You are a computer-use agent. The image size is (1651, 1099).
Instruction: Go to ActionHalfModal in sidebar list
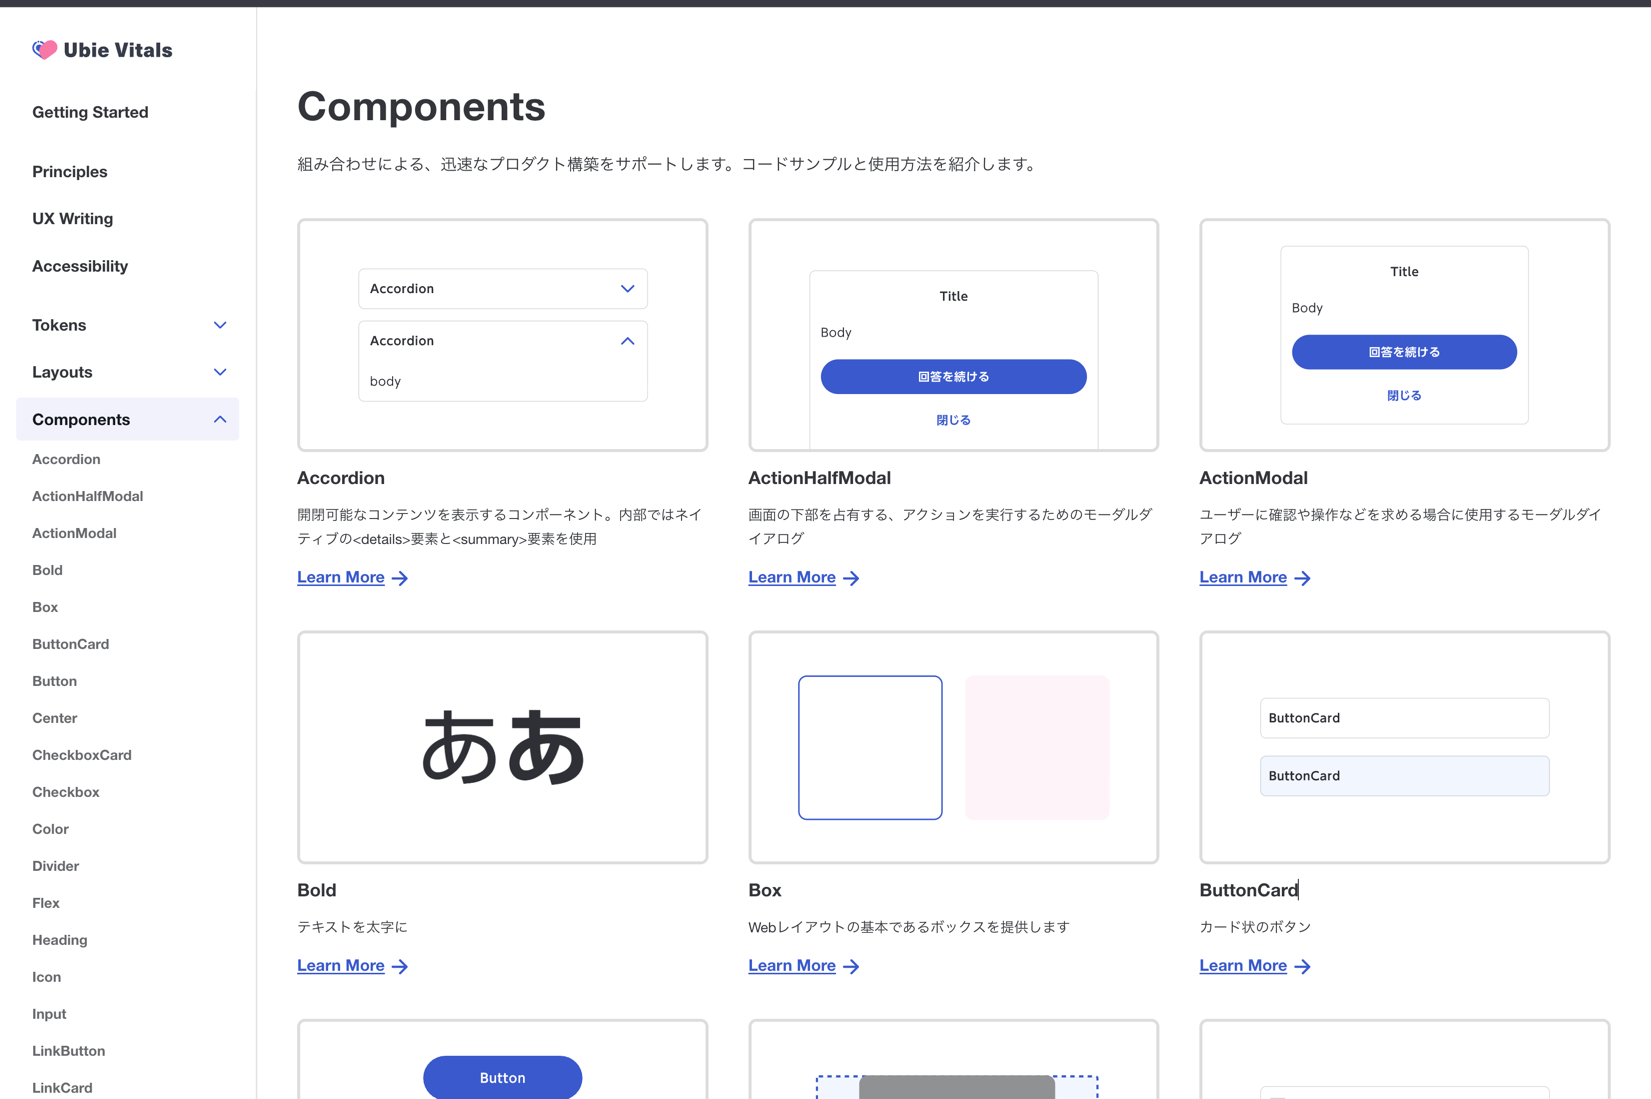tap(87, 496)
